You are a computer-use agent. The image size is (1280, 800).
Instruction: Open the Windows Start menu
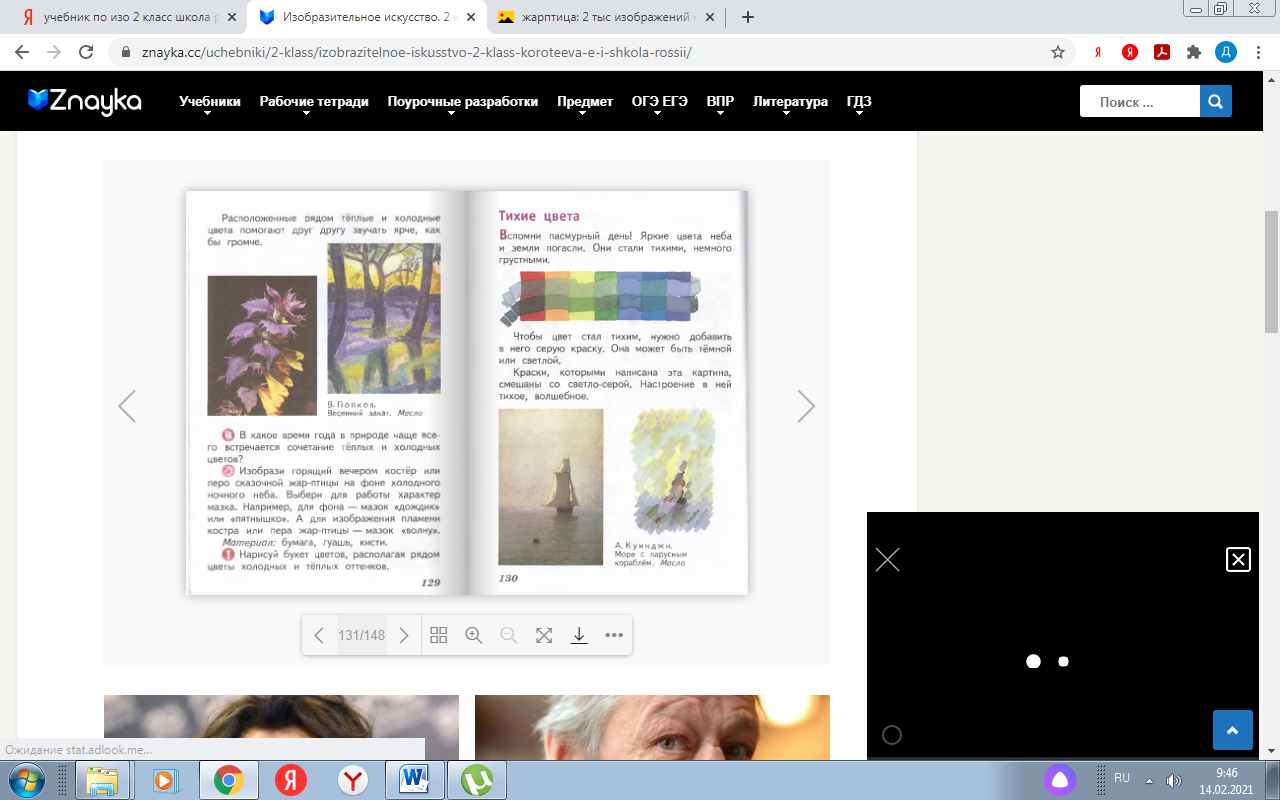[x=24, y=780]
